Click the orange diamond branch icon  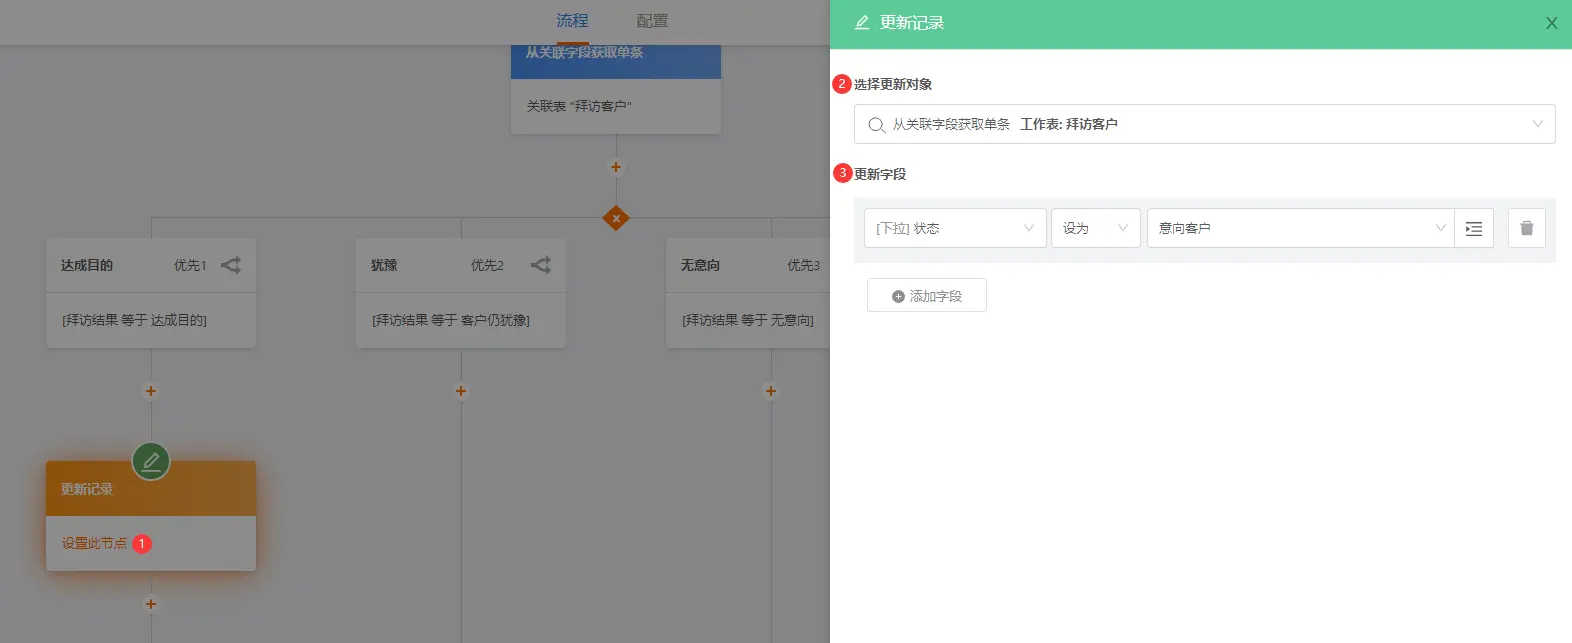pyautogui.click(x=616, y=217)
